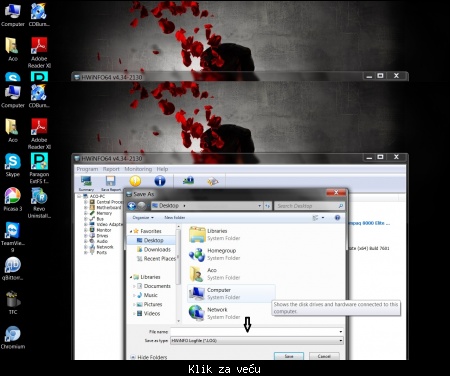Open the Paragon ExtFS desktop icon
450x376 pixels.
(39, 168)
